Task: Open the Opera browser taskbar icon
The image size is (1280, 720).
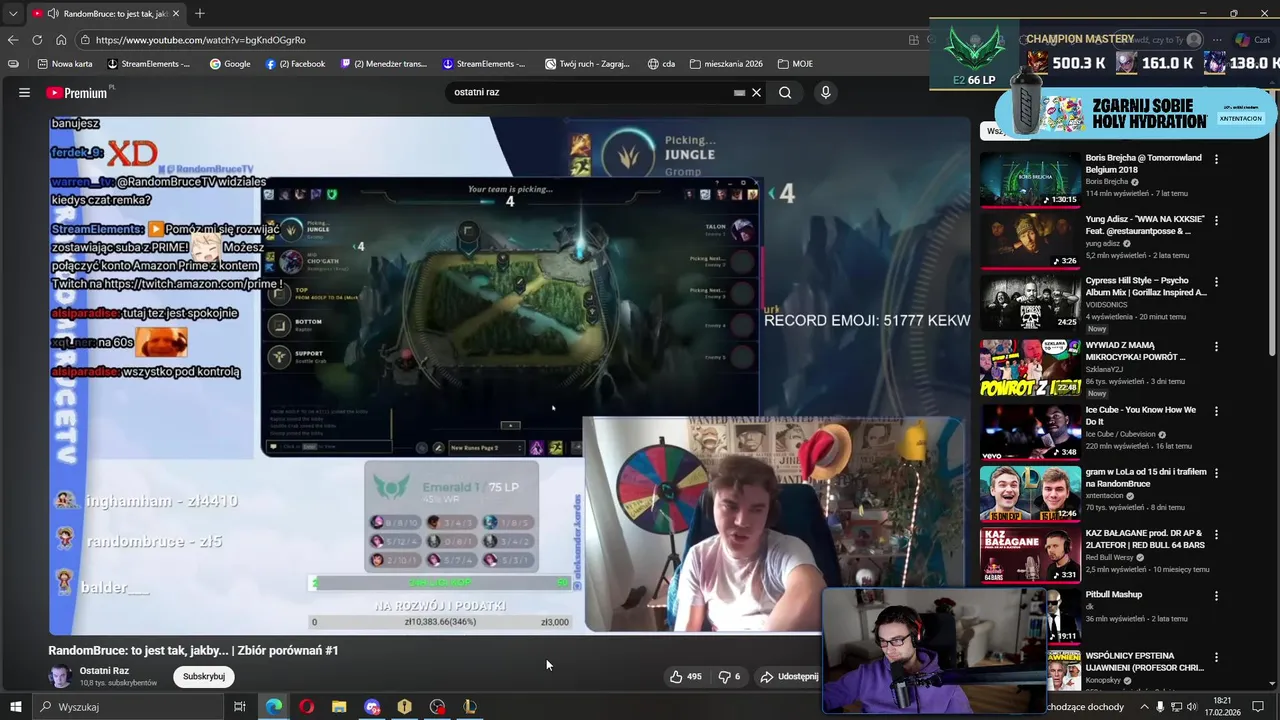Action: point(307,707)
